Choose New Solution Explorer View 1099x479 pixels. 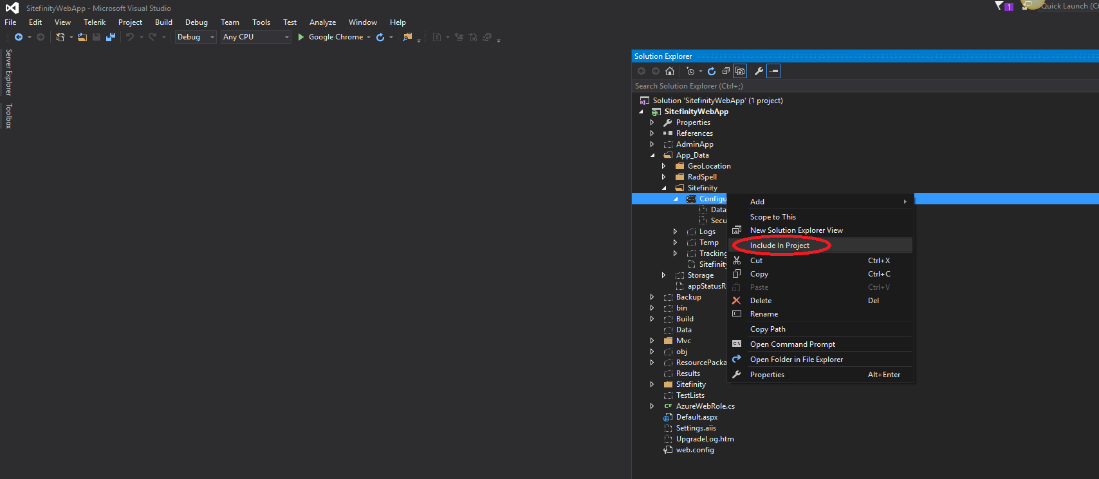[820, 230]
